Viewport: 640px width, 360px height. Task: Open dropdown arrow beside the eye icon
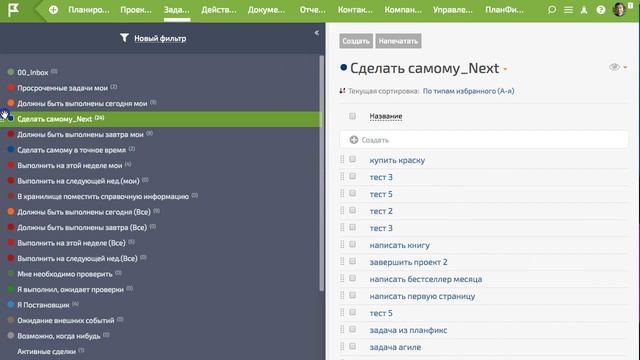[625, 67]
